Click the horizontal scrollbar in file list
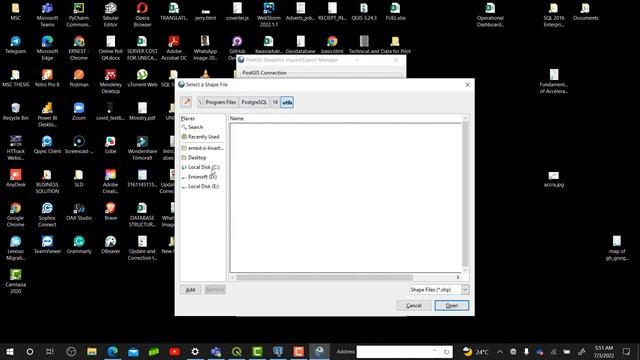Viewport: 640px width, 360px height. [324, 278]
